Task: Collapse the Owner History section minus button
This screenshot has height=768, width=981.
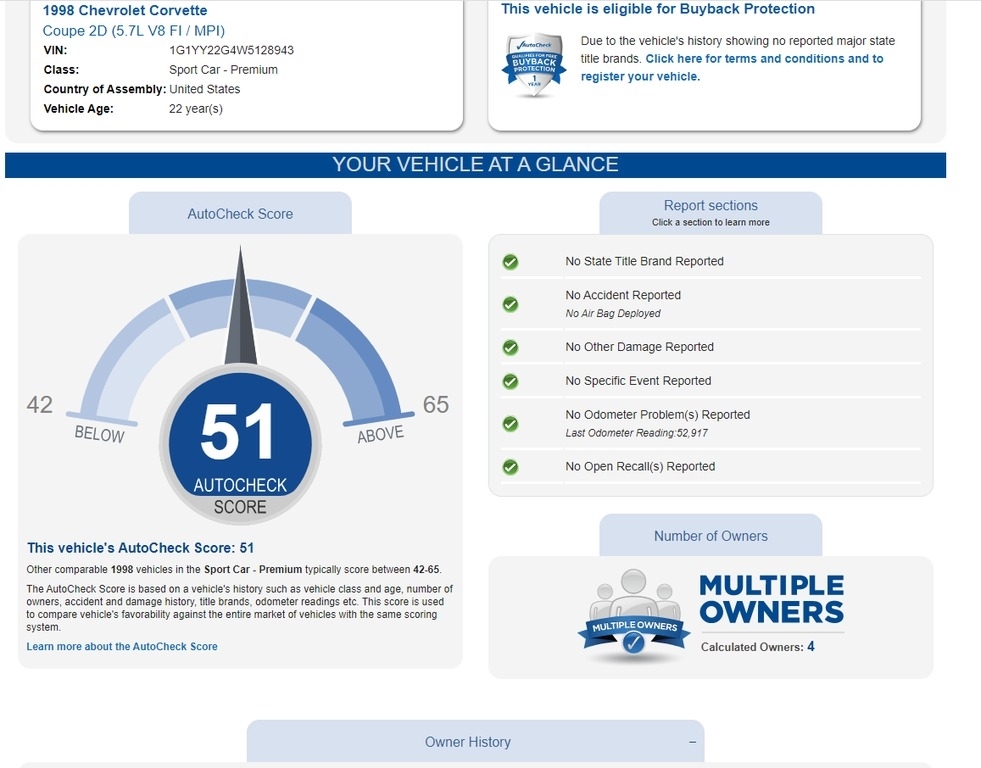Action: [692, 742]
